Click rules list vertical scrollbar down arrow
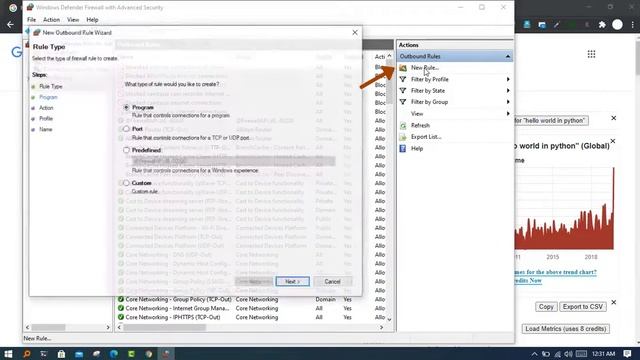The width and height of the screenshot is (640, 360). (x=389, y=320)
